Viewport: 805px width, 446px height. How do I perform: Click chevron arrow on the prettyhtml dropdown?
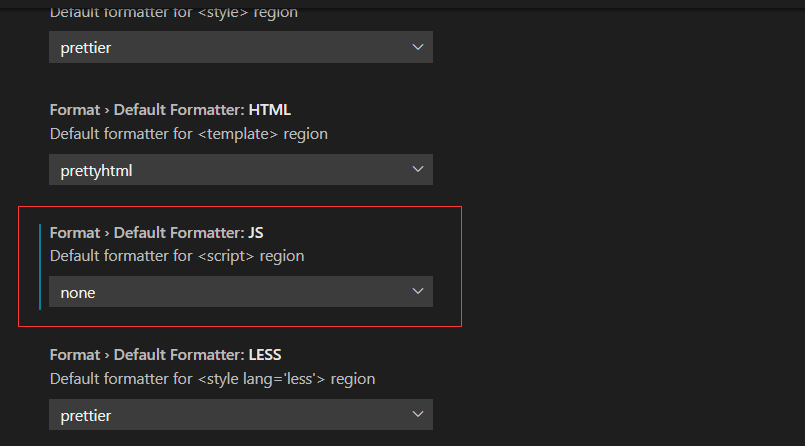pos(418,170)
